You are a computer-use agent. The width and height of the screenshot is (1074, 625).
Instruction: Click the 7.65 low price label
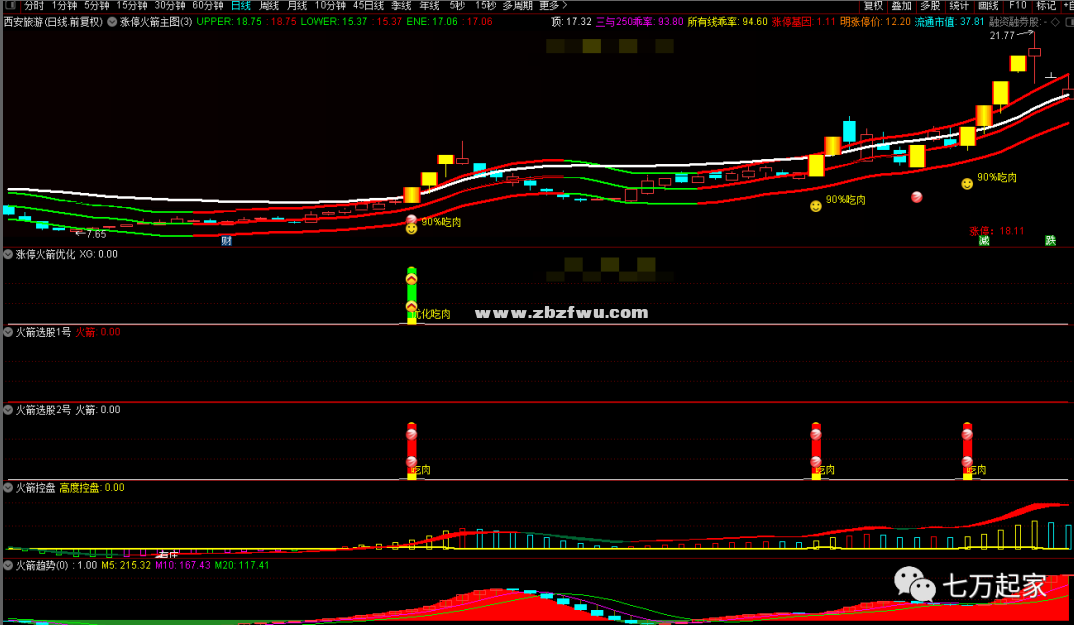(96, 234)
